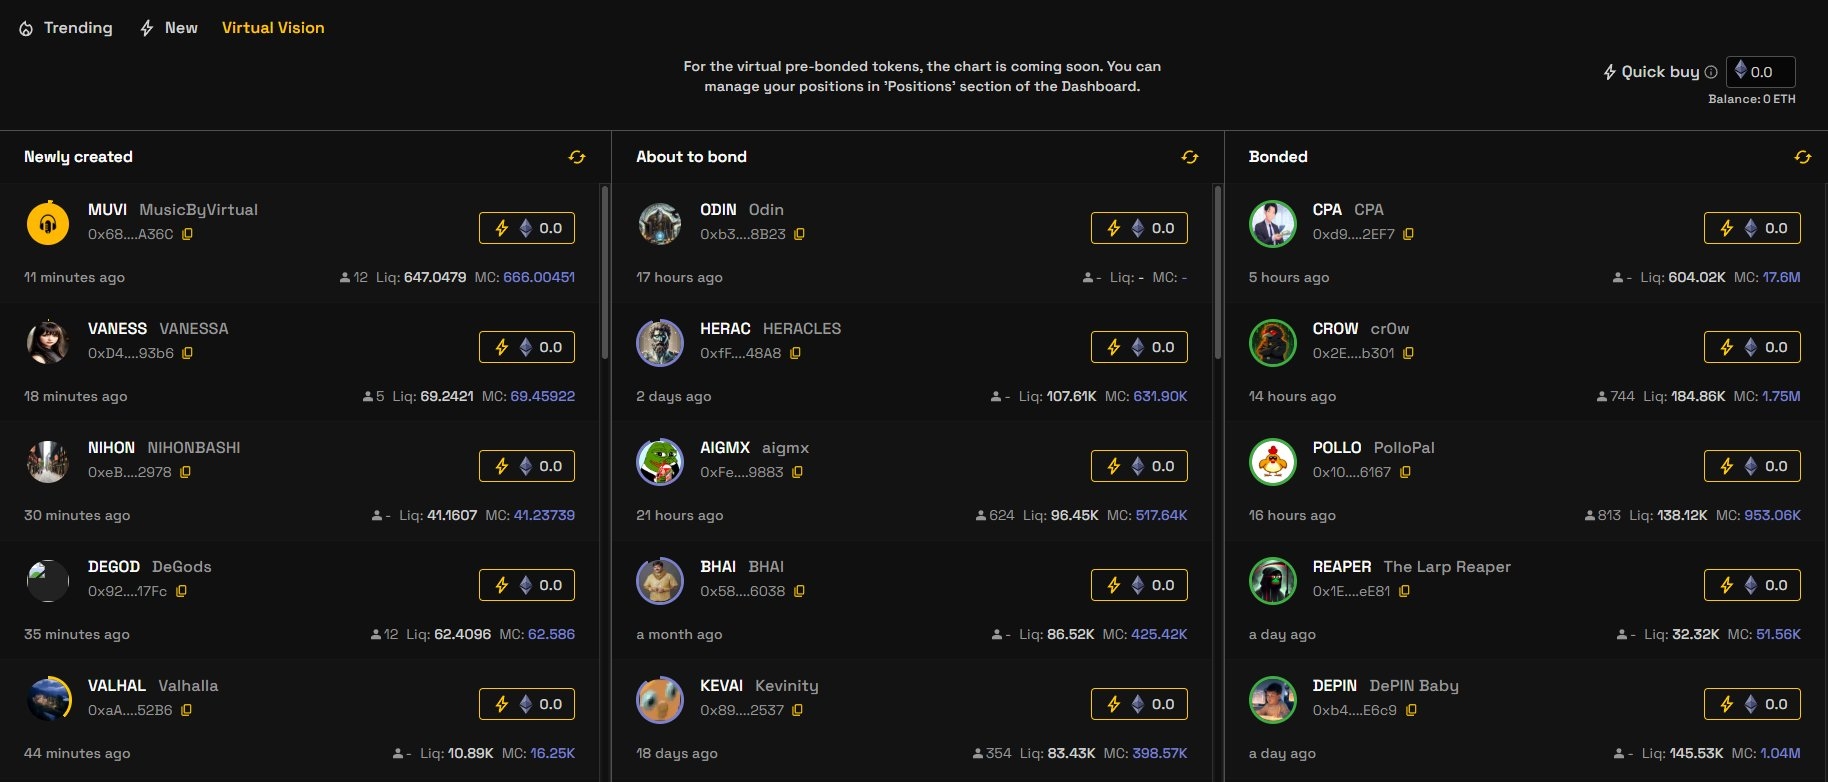Refresh the About to bond list
This screenshot has height=782, width=1828.
pos(1189,157)
